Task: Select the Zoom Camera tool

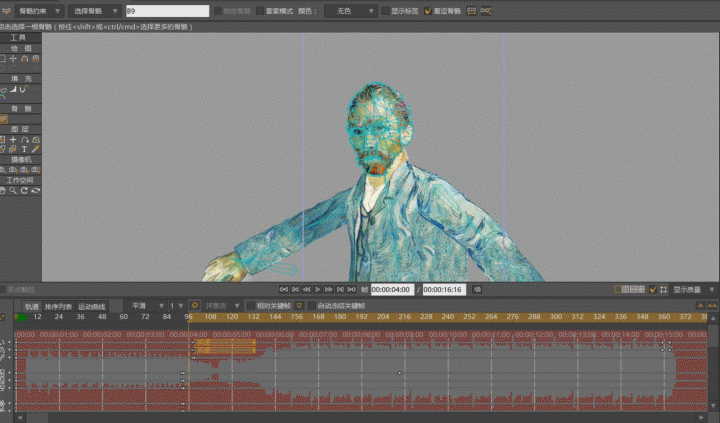Action: coord(13,170)
